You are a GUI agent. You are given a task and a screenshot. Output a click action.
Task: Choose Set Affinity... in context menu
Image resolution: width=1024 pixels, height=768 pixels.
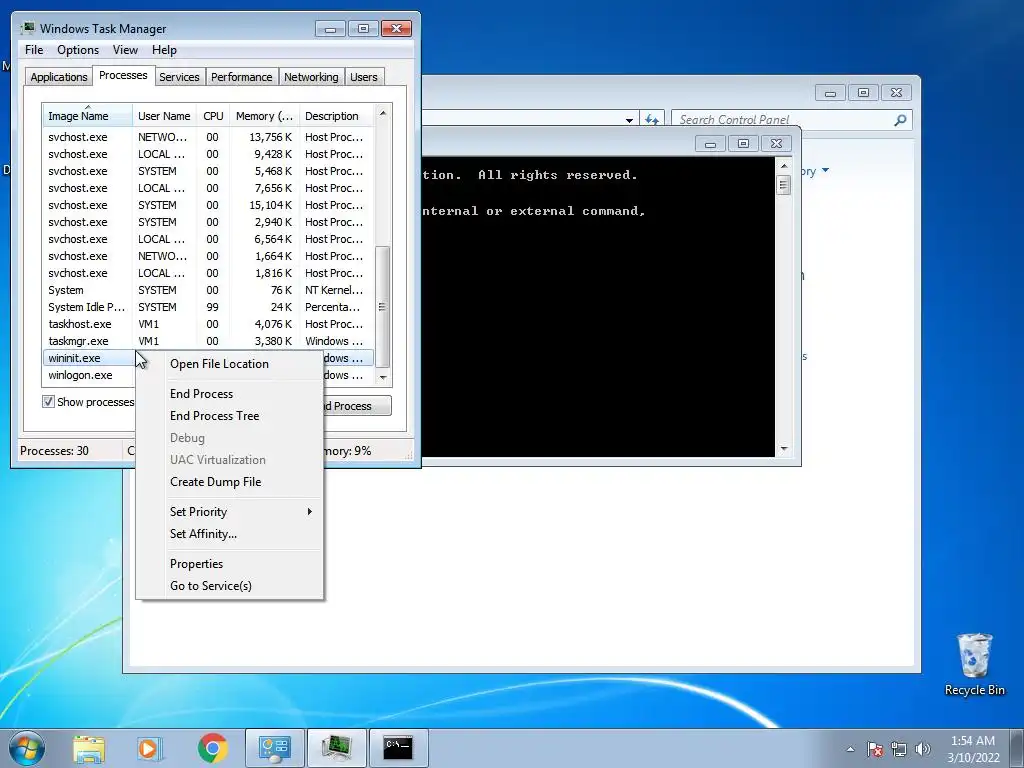click(230, 534)
